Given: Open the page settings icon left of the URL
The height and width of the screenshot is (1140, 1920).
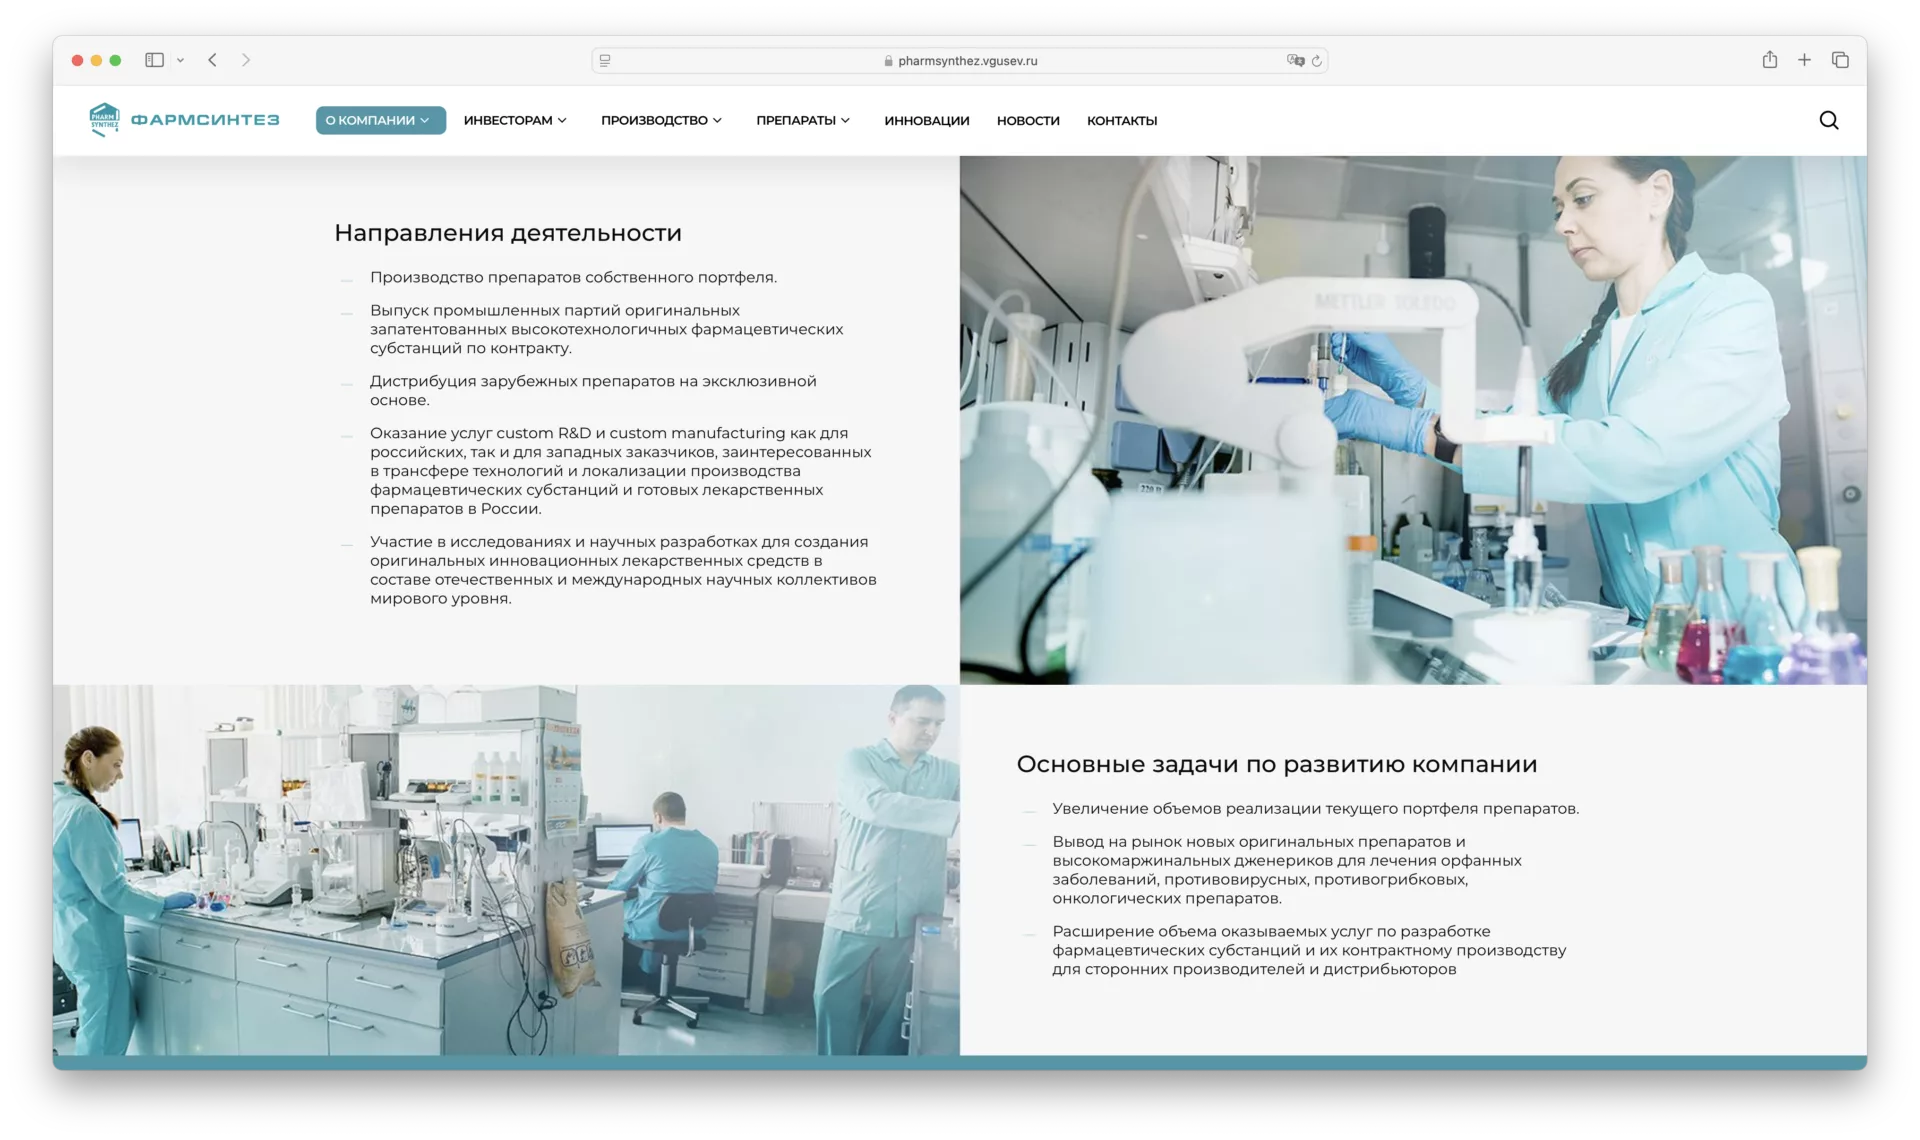Looking at the screenshot, I should 605,61.
